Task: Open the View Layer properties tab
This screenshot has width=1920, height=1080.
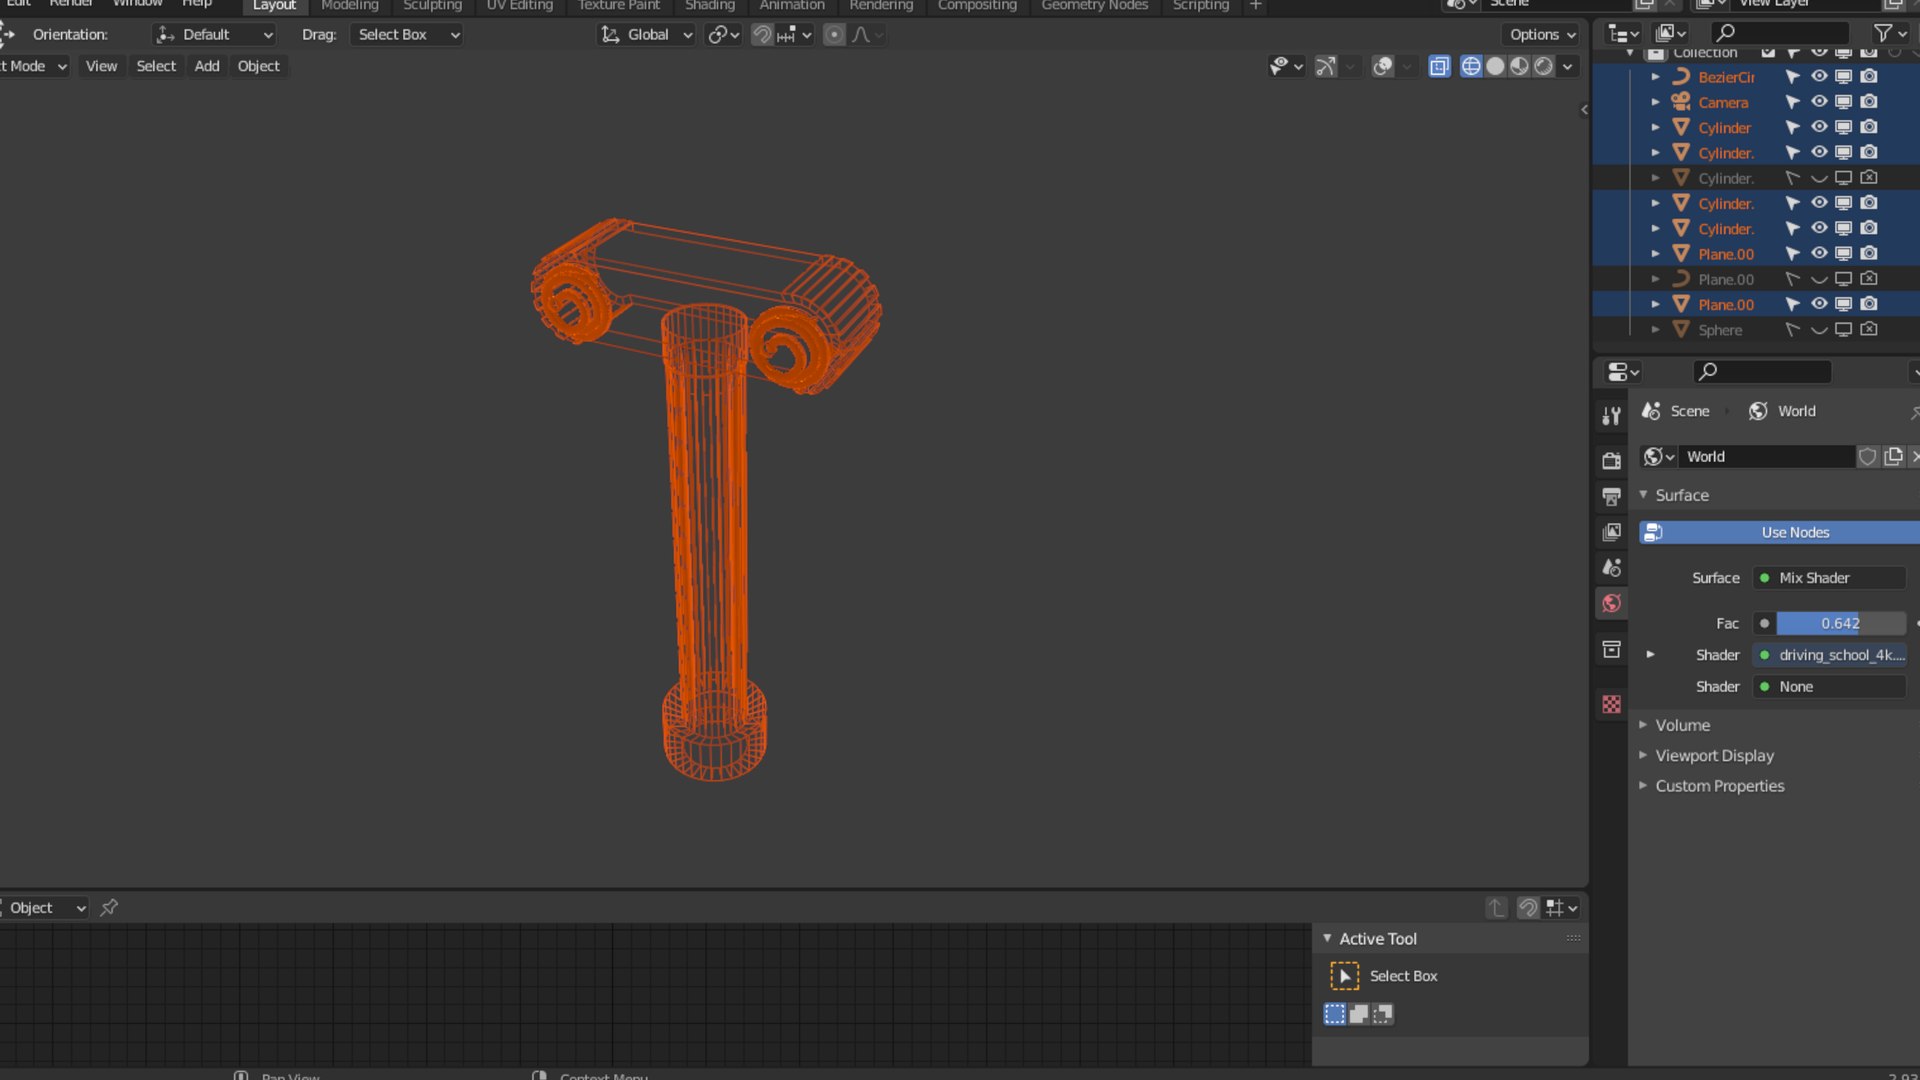Action: pyautogui.click(x=1611, y=532)
